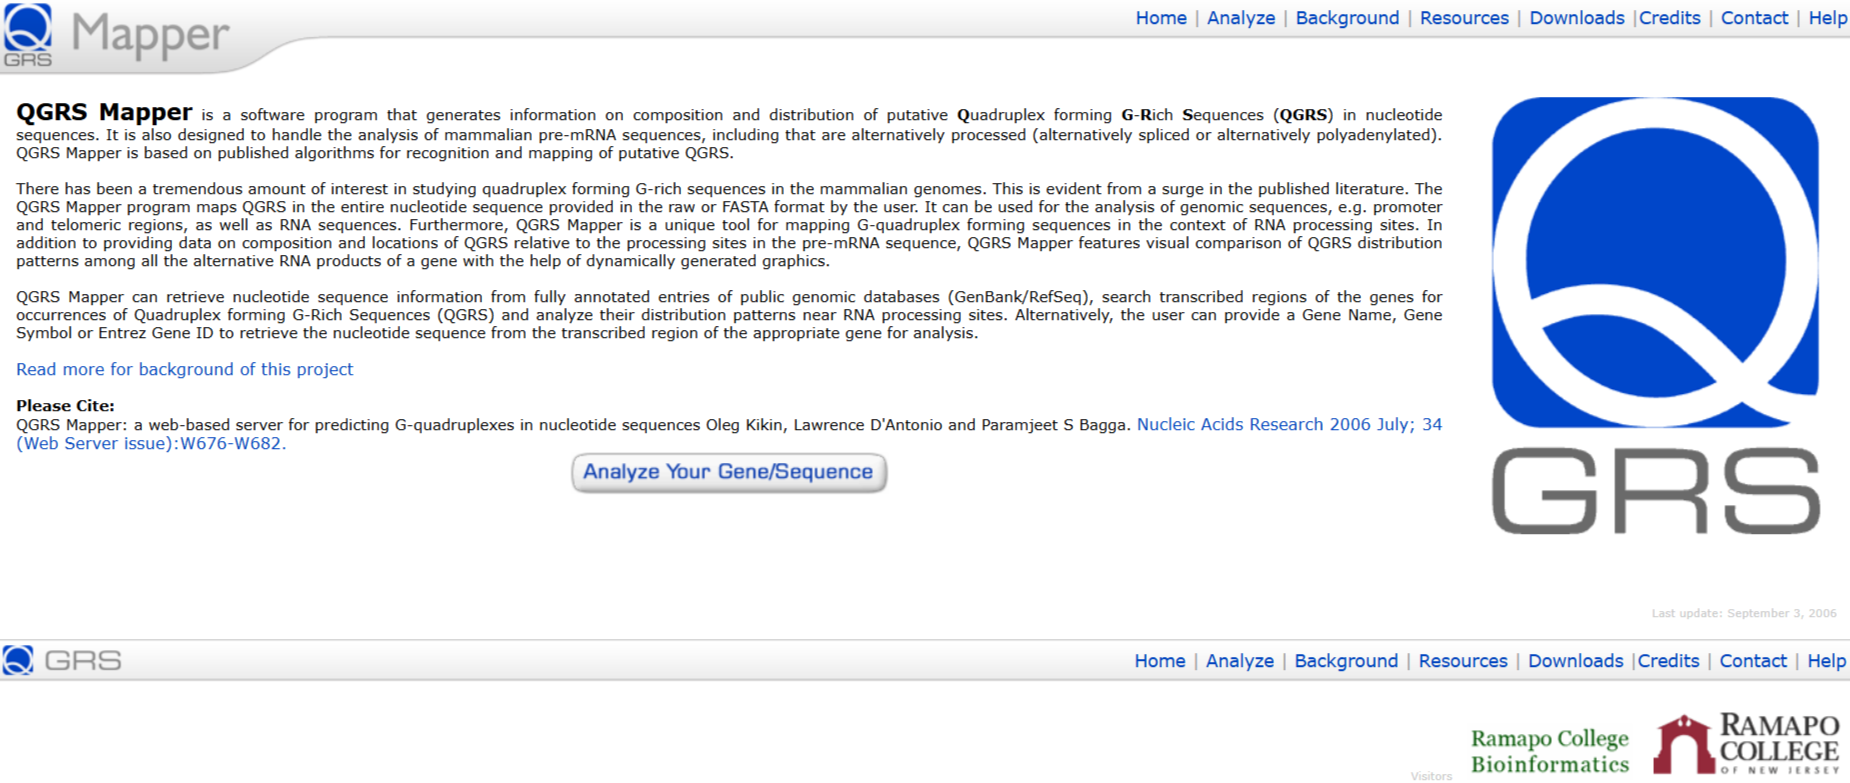Open Credits in the top navigation
The image size is (1850, 783).
pyautogui.click(x=1670, y=18)
